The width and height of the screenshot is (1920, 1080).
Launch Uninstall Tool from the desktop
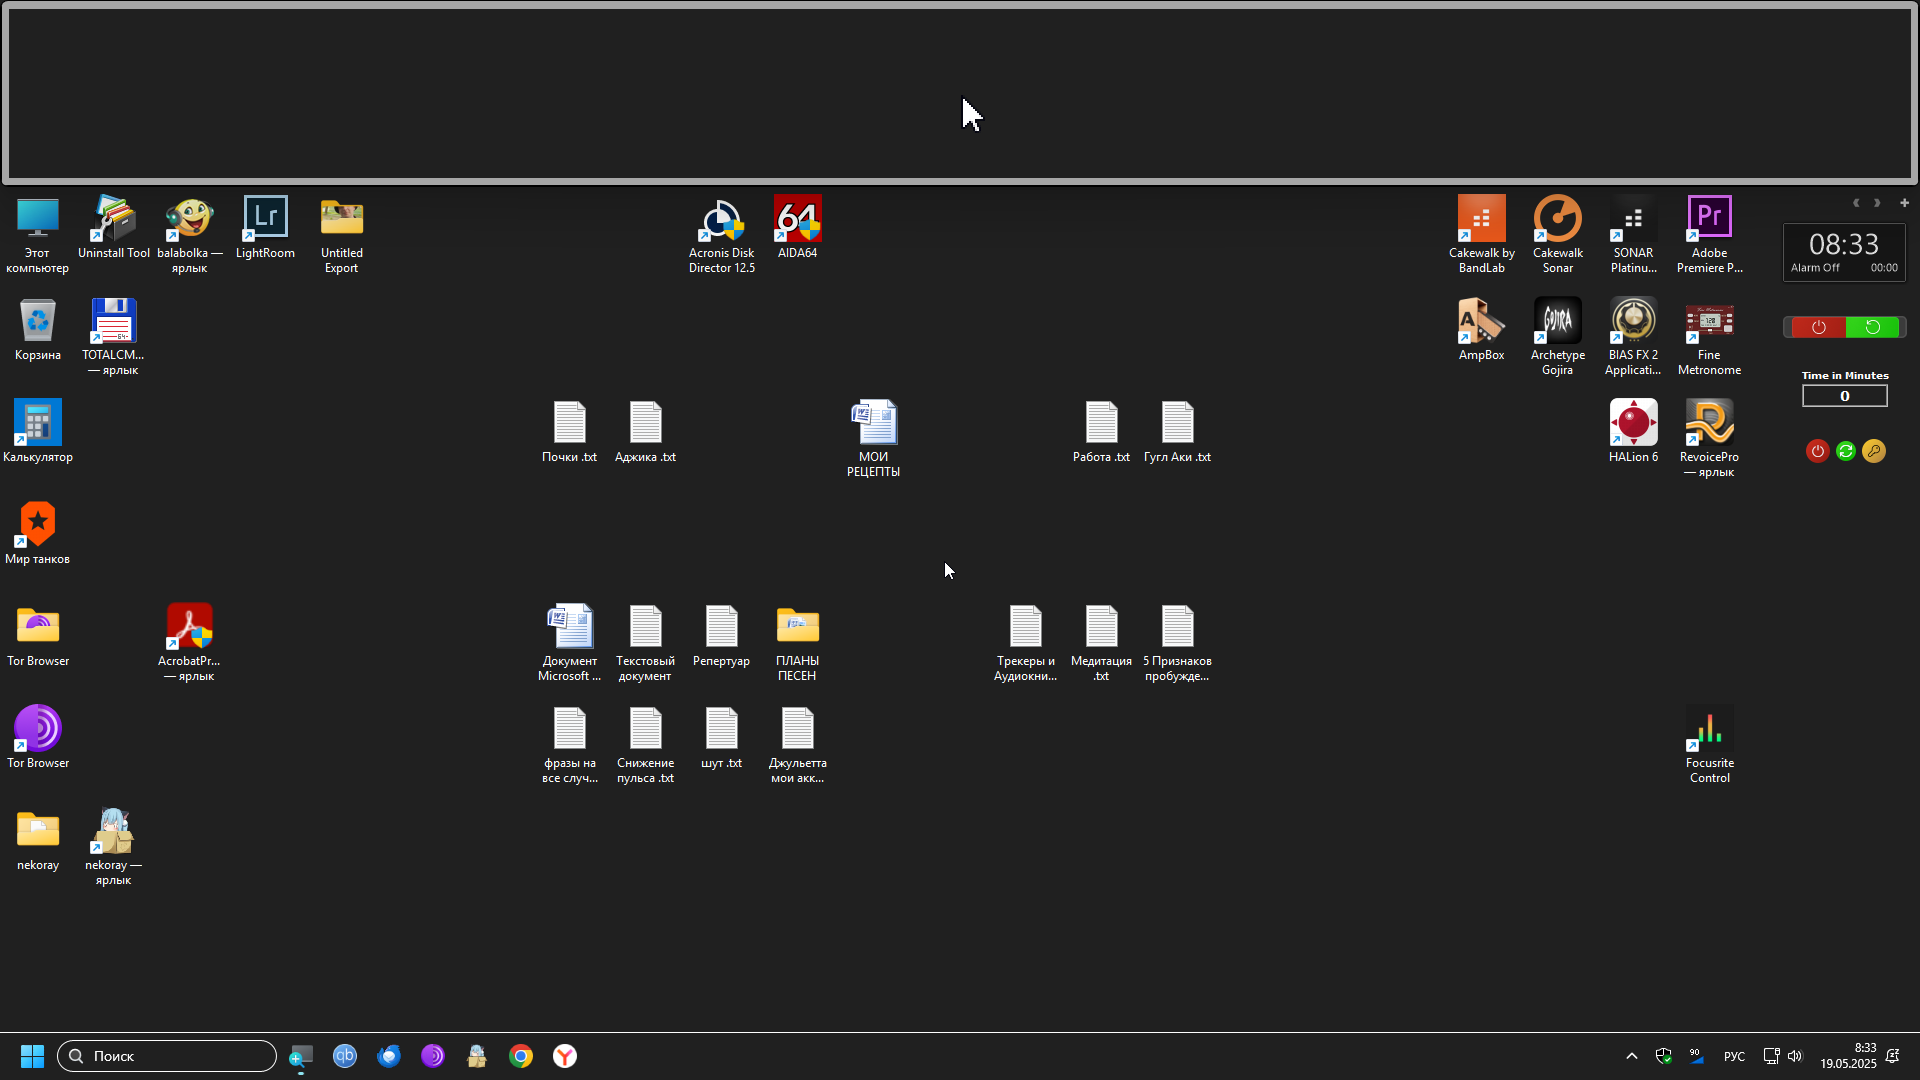click(x=113, y=227)
